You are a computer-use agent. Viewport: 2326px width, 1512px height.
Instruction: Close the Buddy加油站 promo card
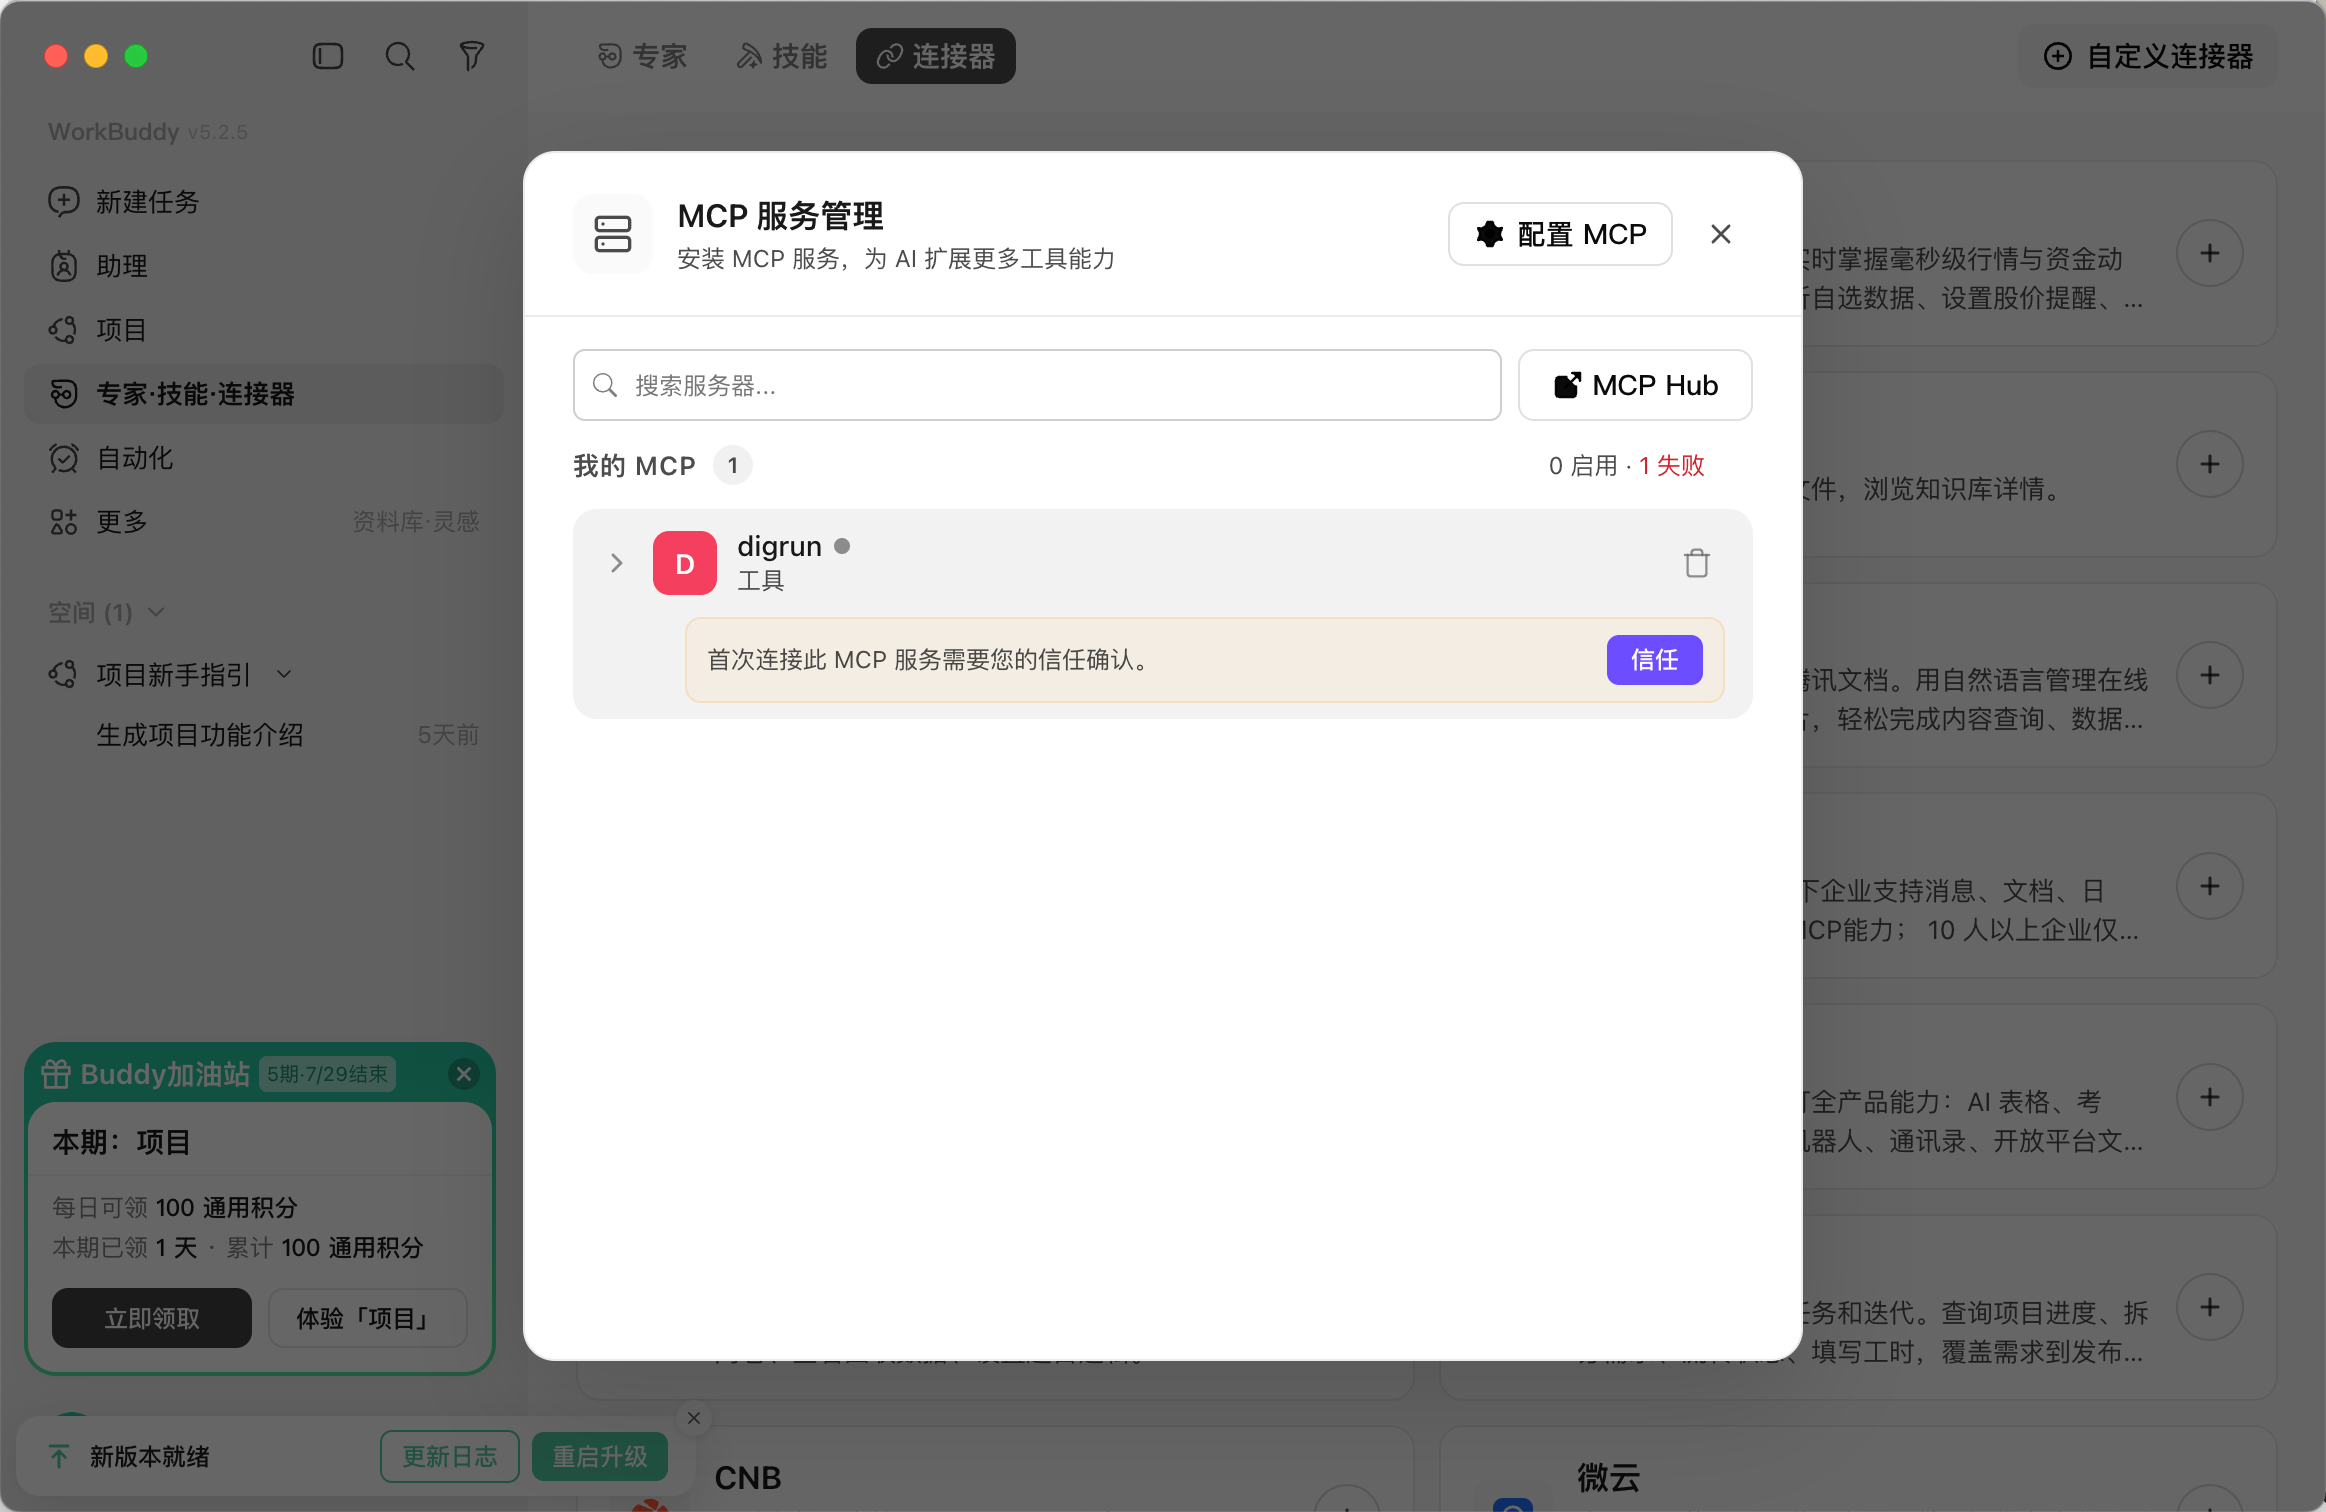(x=464, y=1074)
